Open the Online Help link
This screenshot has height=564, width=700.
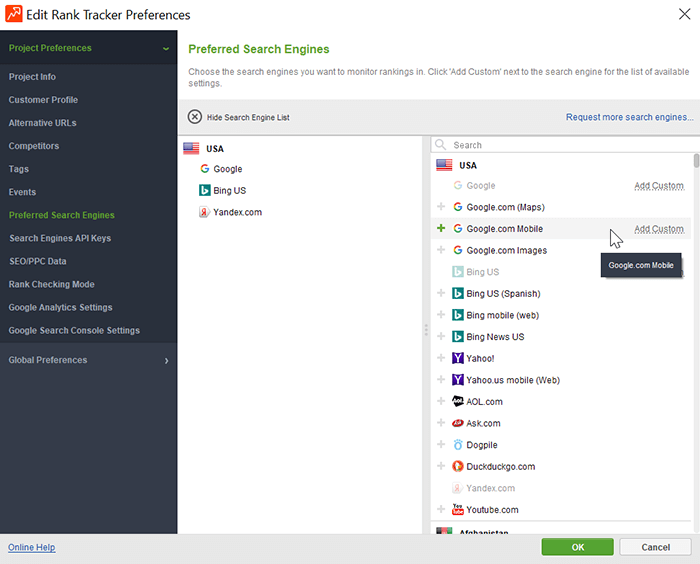click(x=32, y=547)
